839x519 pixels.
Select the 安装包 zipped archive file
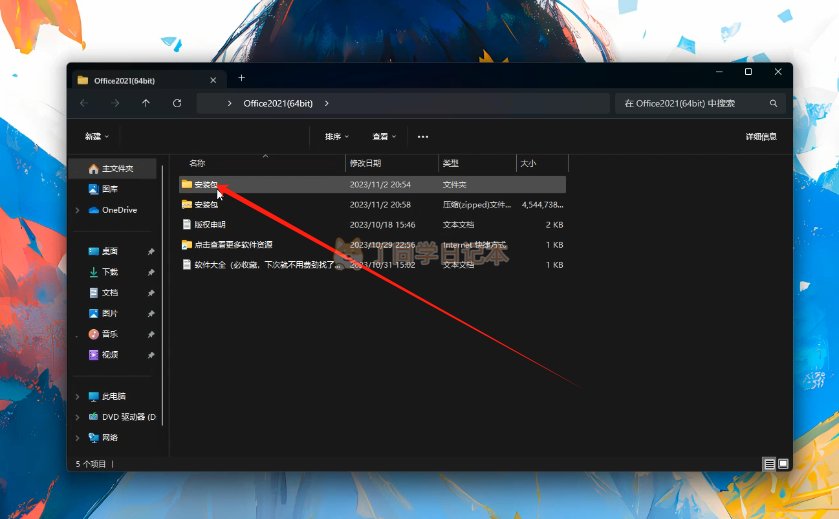pyautogui.click(x=205, y=204)
